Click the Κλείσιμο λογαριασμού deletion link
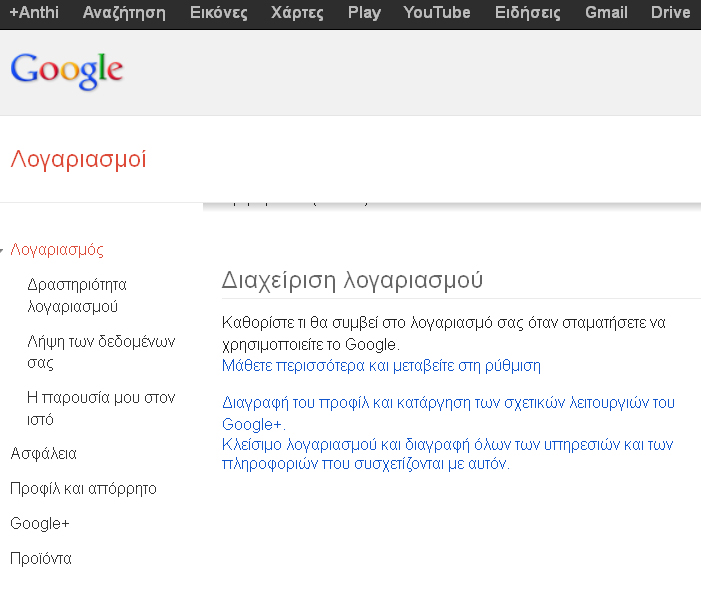The height and width of the screenshot is (608, 701). coord(447,454)
